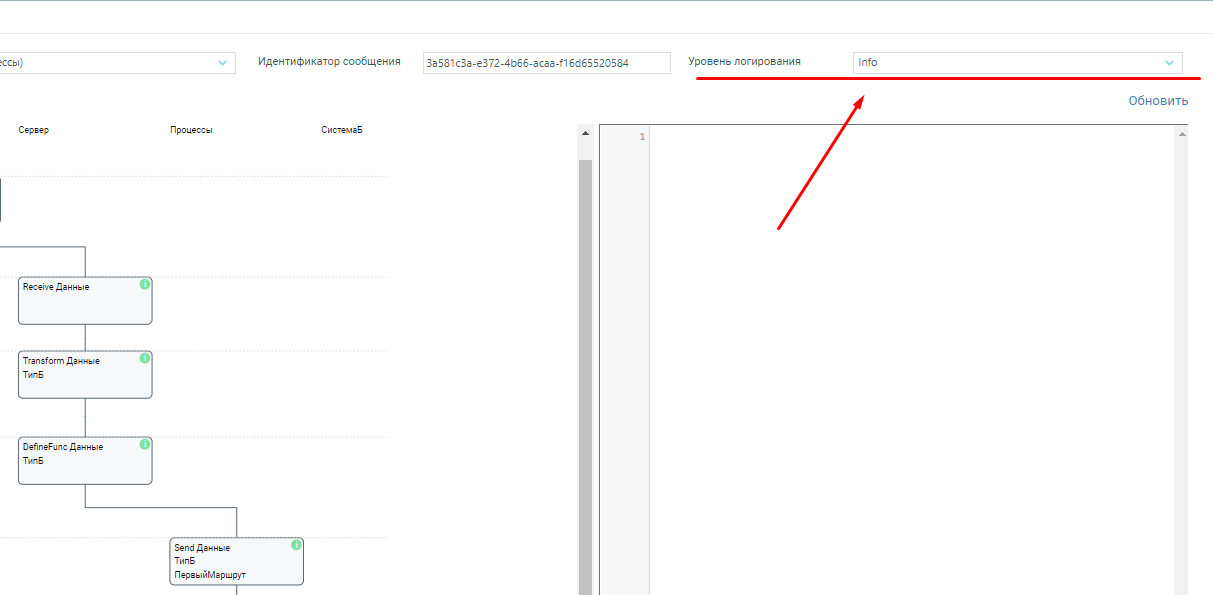Click the Процессы lane header
The image size is (1213, 595).
(191, 131)
